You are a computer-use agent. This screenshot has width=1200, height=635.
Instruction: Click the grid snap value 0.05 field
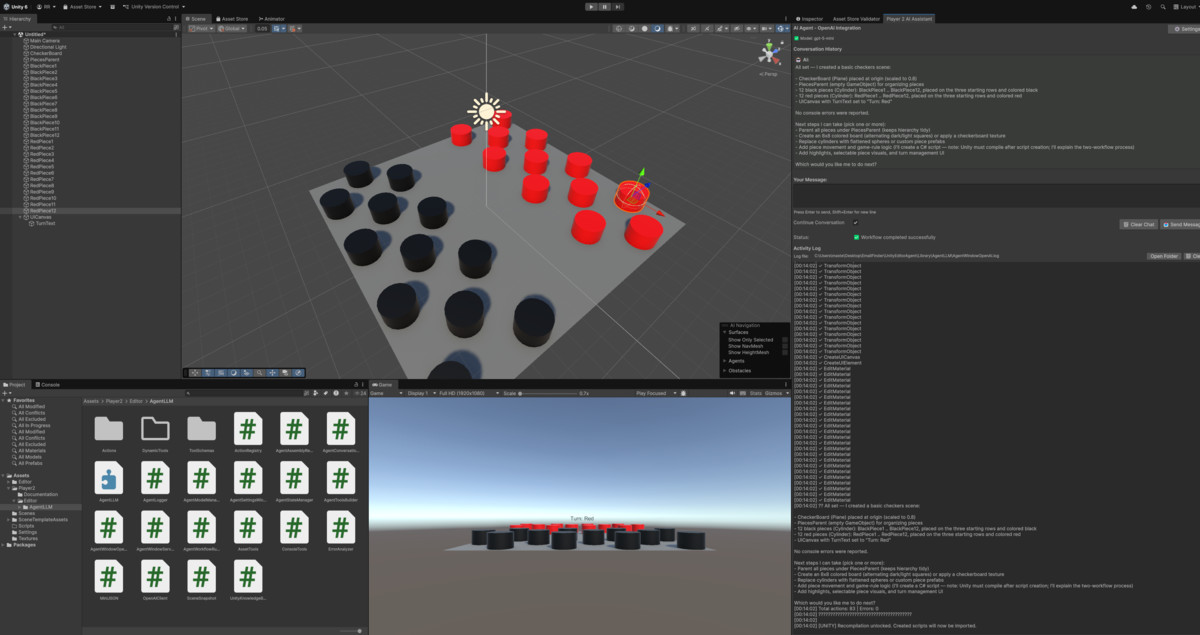point(262,28)
